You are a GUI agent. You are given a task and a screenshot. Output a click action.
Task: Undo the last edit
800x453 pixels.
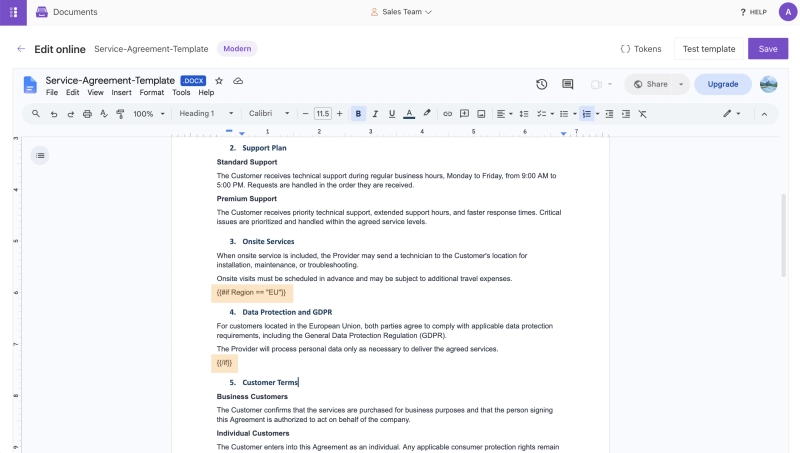pyautogui.click(x=54, y=114)
